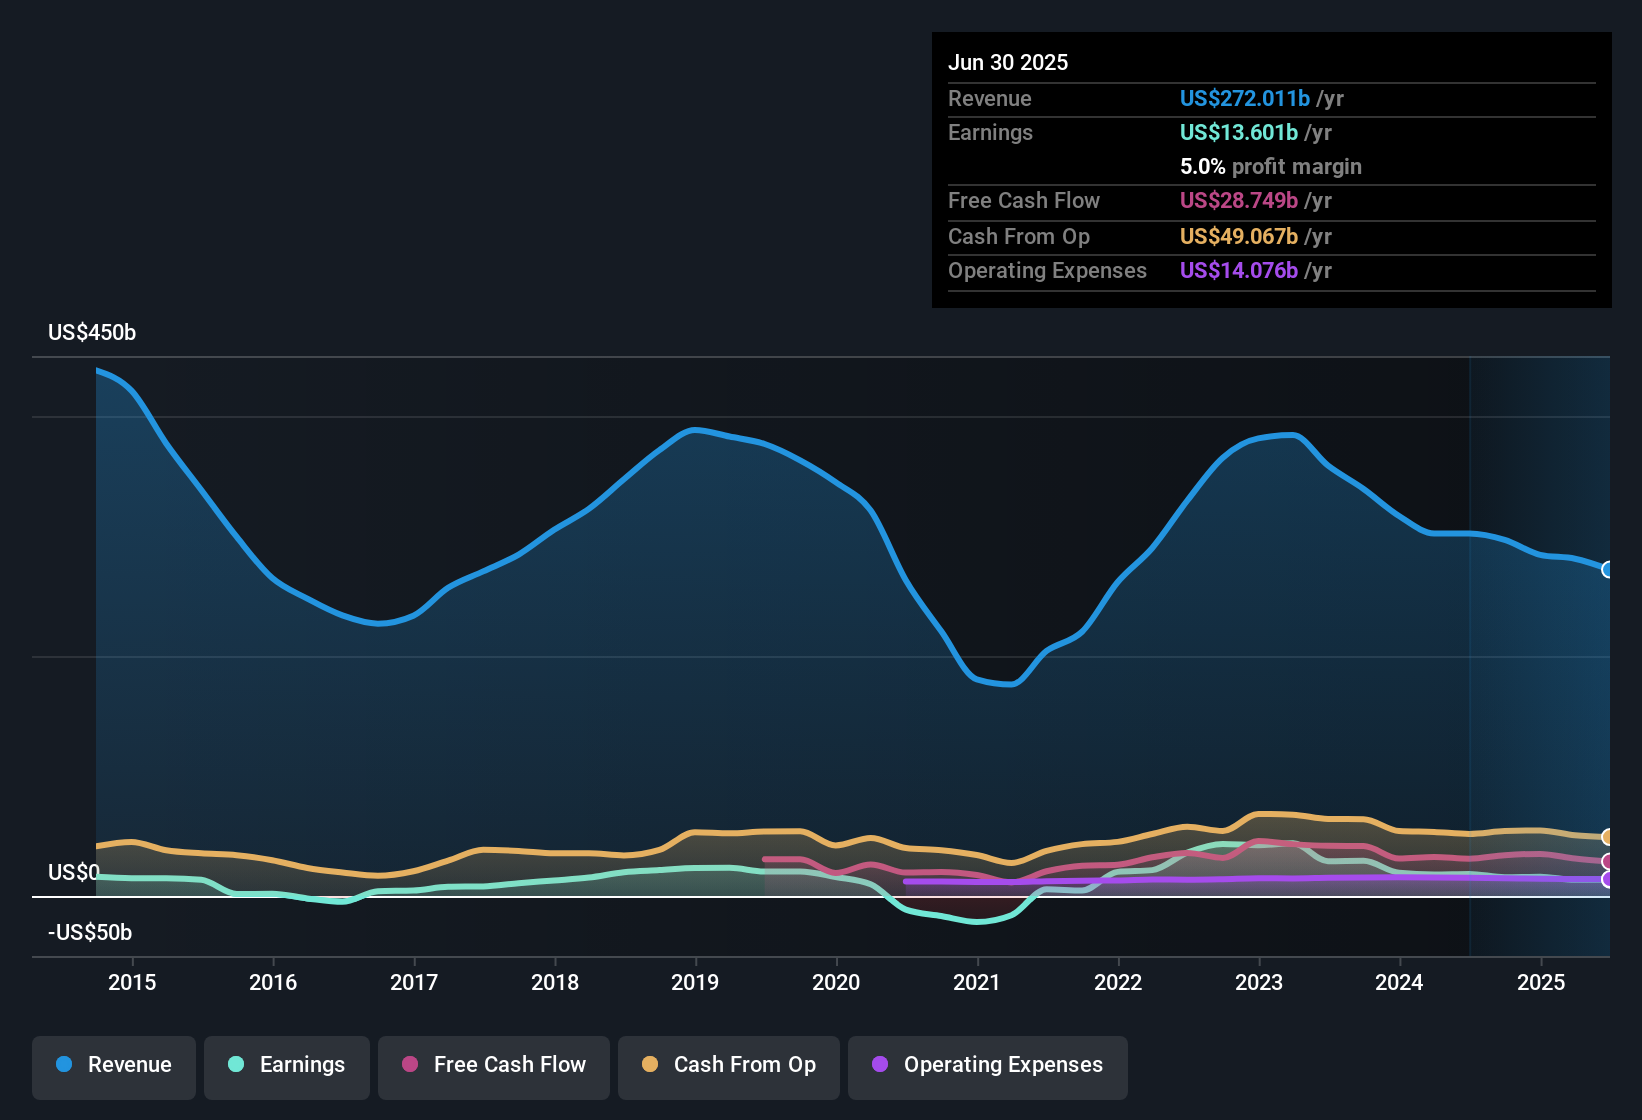Viewport: 1642px width, 1120px height.
Task: Click the US$272.011b revenue value in tooltip
Action: tap(1244, 98)
